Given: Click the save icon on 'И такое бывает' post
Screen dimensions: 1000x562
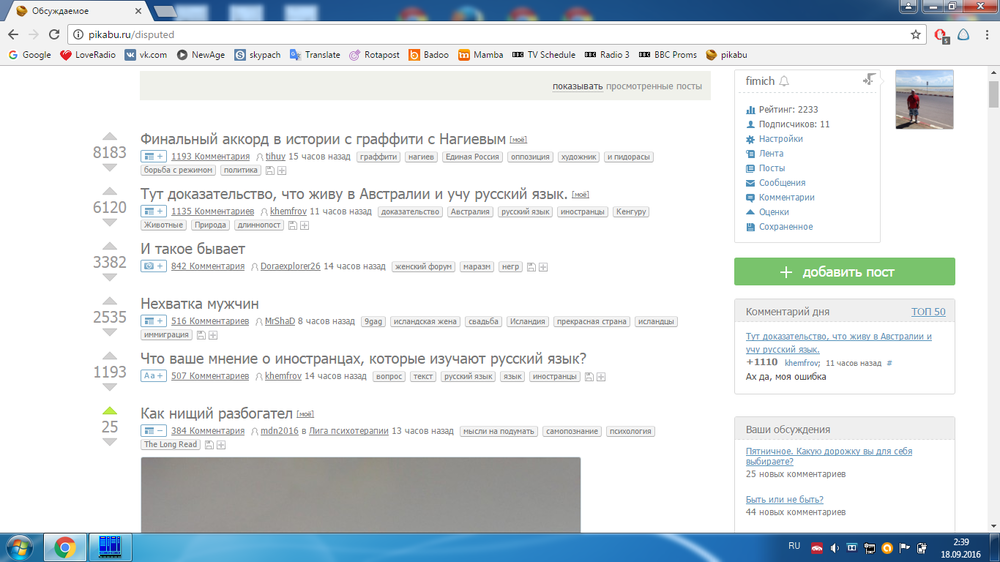Looking at the screenshot, I should [x=532, y=267].
